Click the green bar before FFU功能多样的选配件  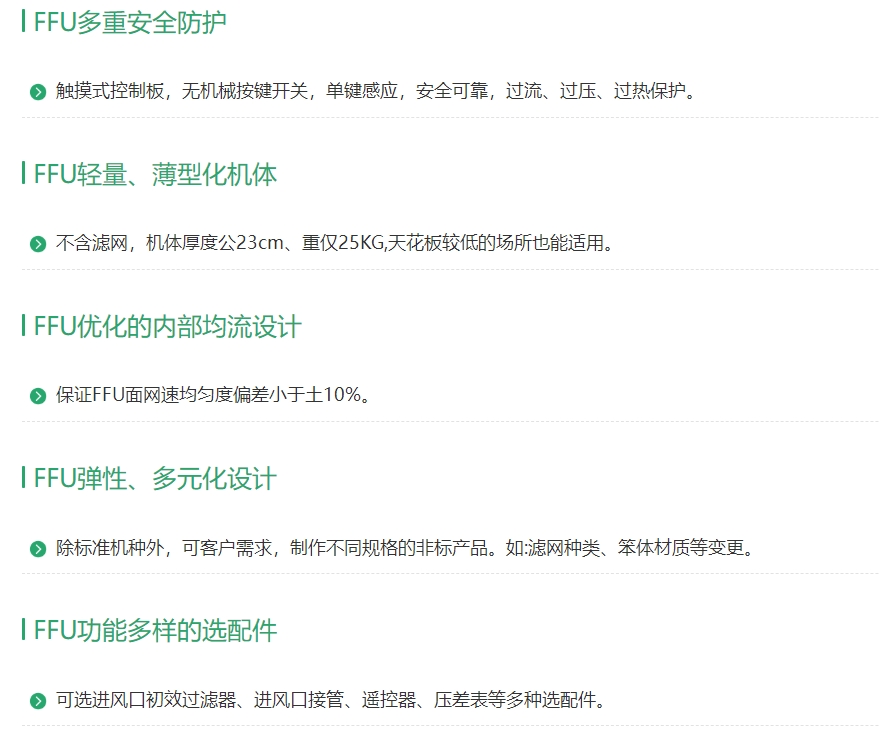pyautogui.click(x=22, y=631)
